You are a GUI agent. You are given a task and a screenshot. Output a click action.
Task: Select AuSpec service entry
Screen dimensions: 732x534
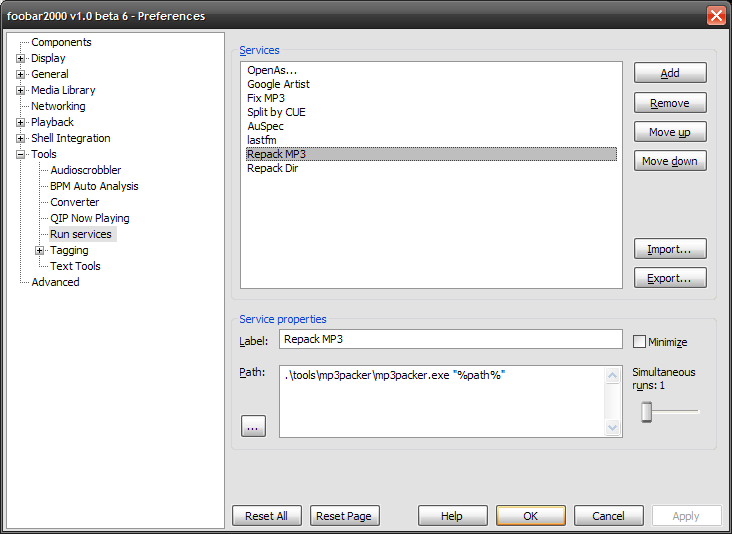[431, 126]
